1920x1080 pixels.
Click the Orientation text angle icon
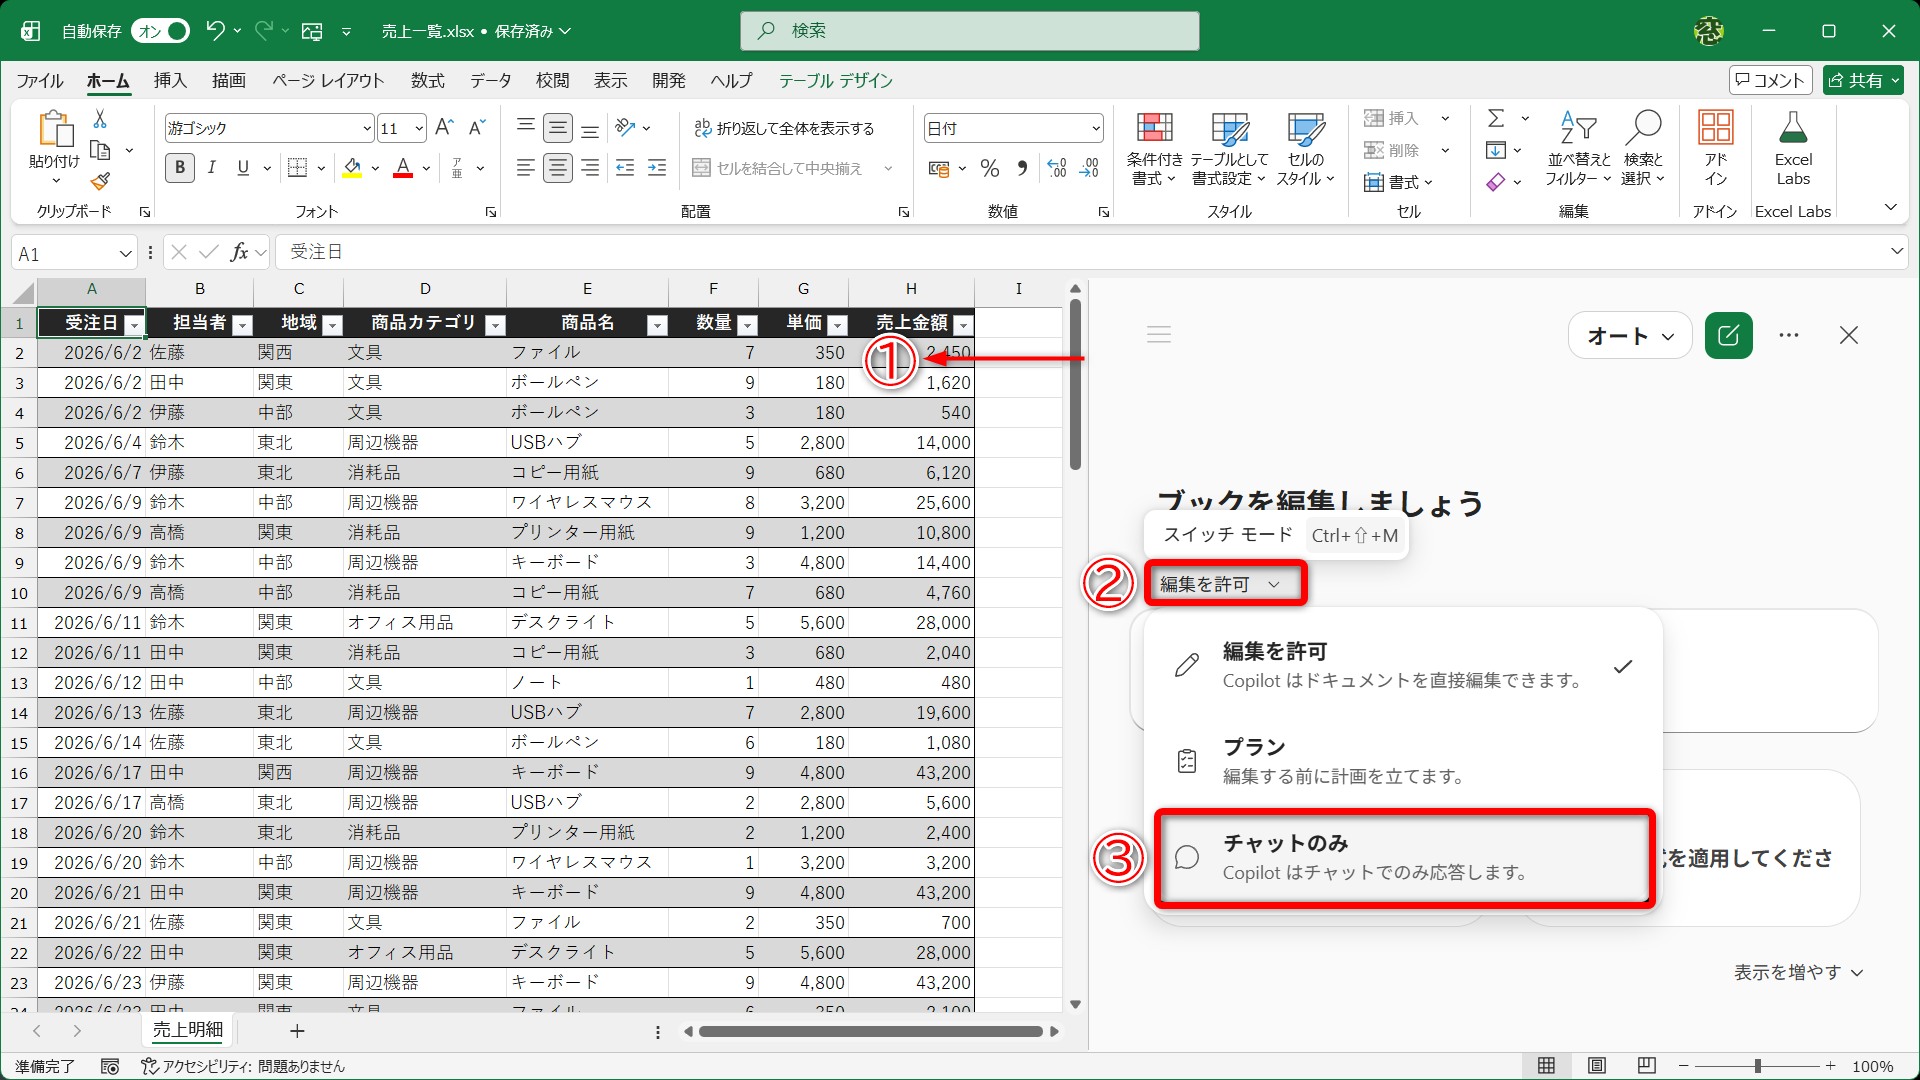point(626,128)
